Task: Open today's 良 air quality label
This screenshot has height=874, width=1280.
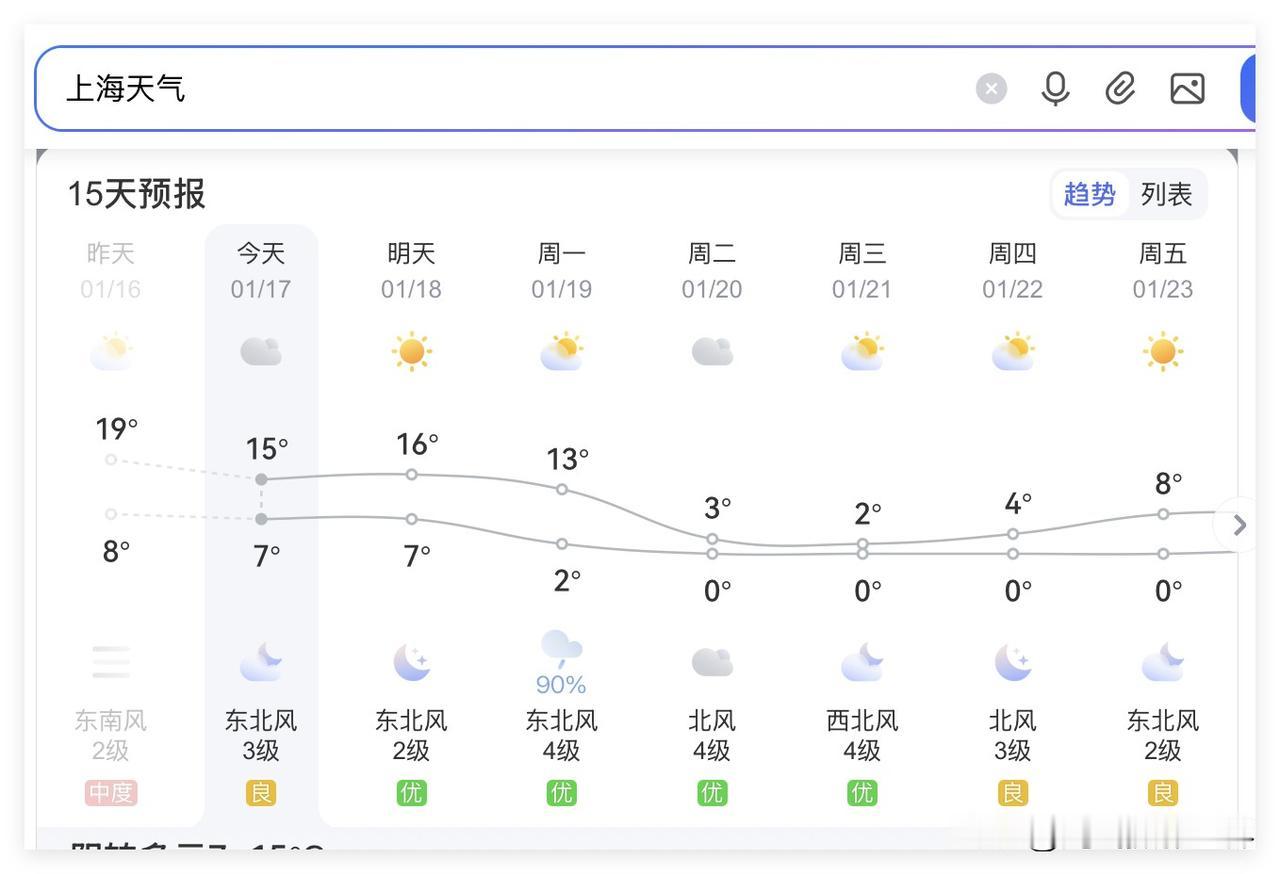Action: click(x=261, y=791)
